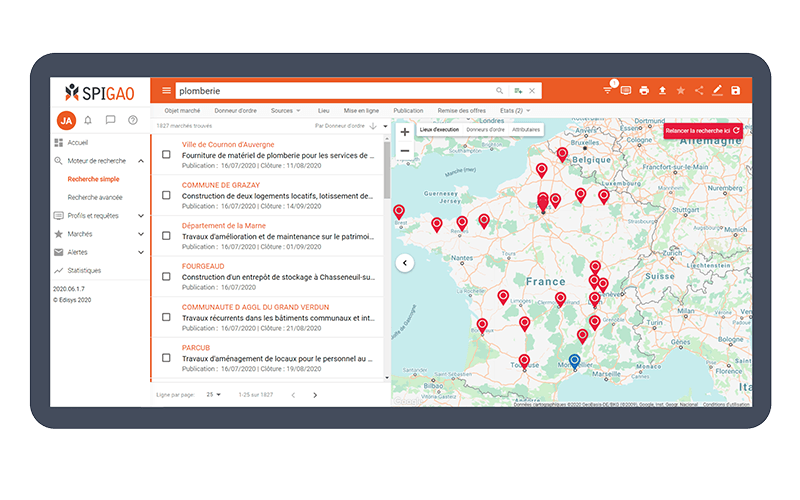This screenshot has height=500, width=800.
Task: Clear the search field with the X
Action: (532, 91)
